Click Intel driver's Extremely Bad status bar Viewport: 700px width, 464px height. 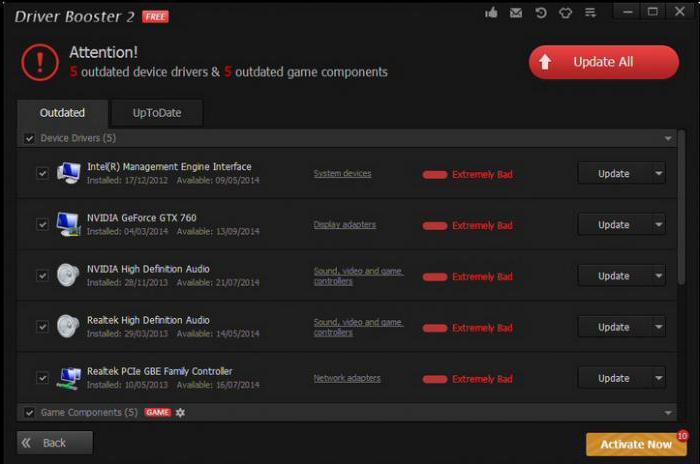pos(435,175)
